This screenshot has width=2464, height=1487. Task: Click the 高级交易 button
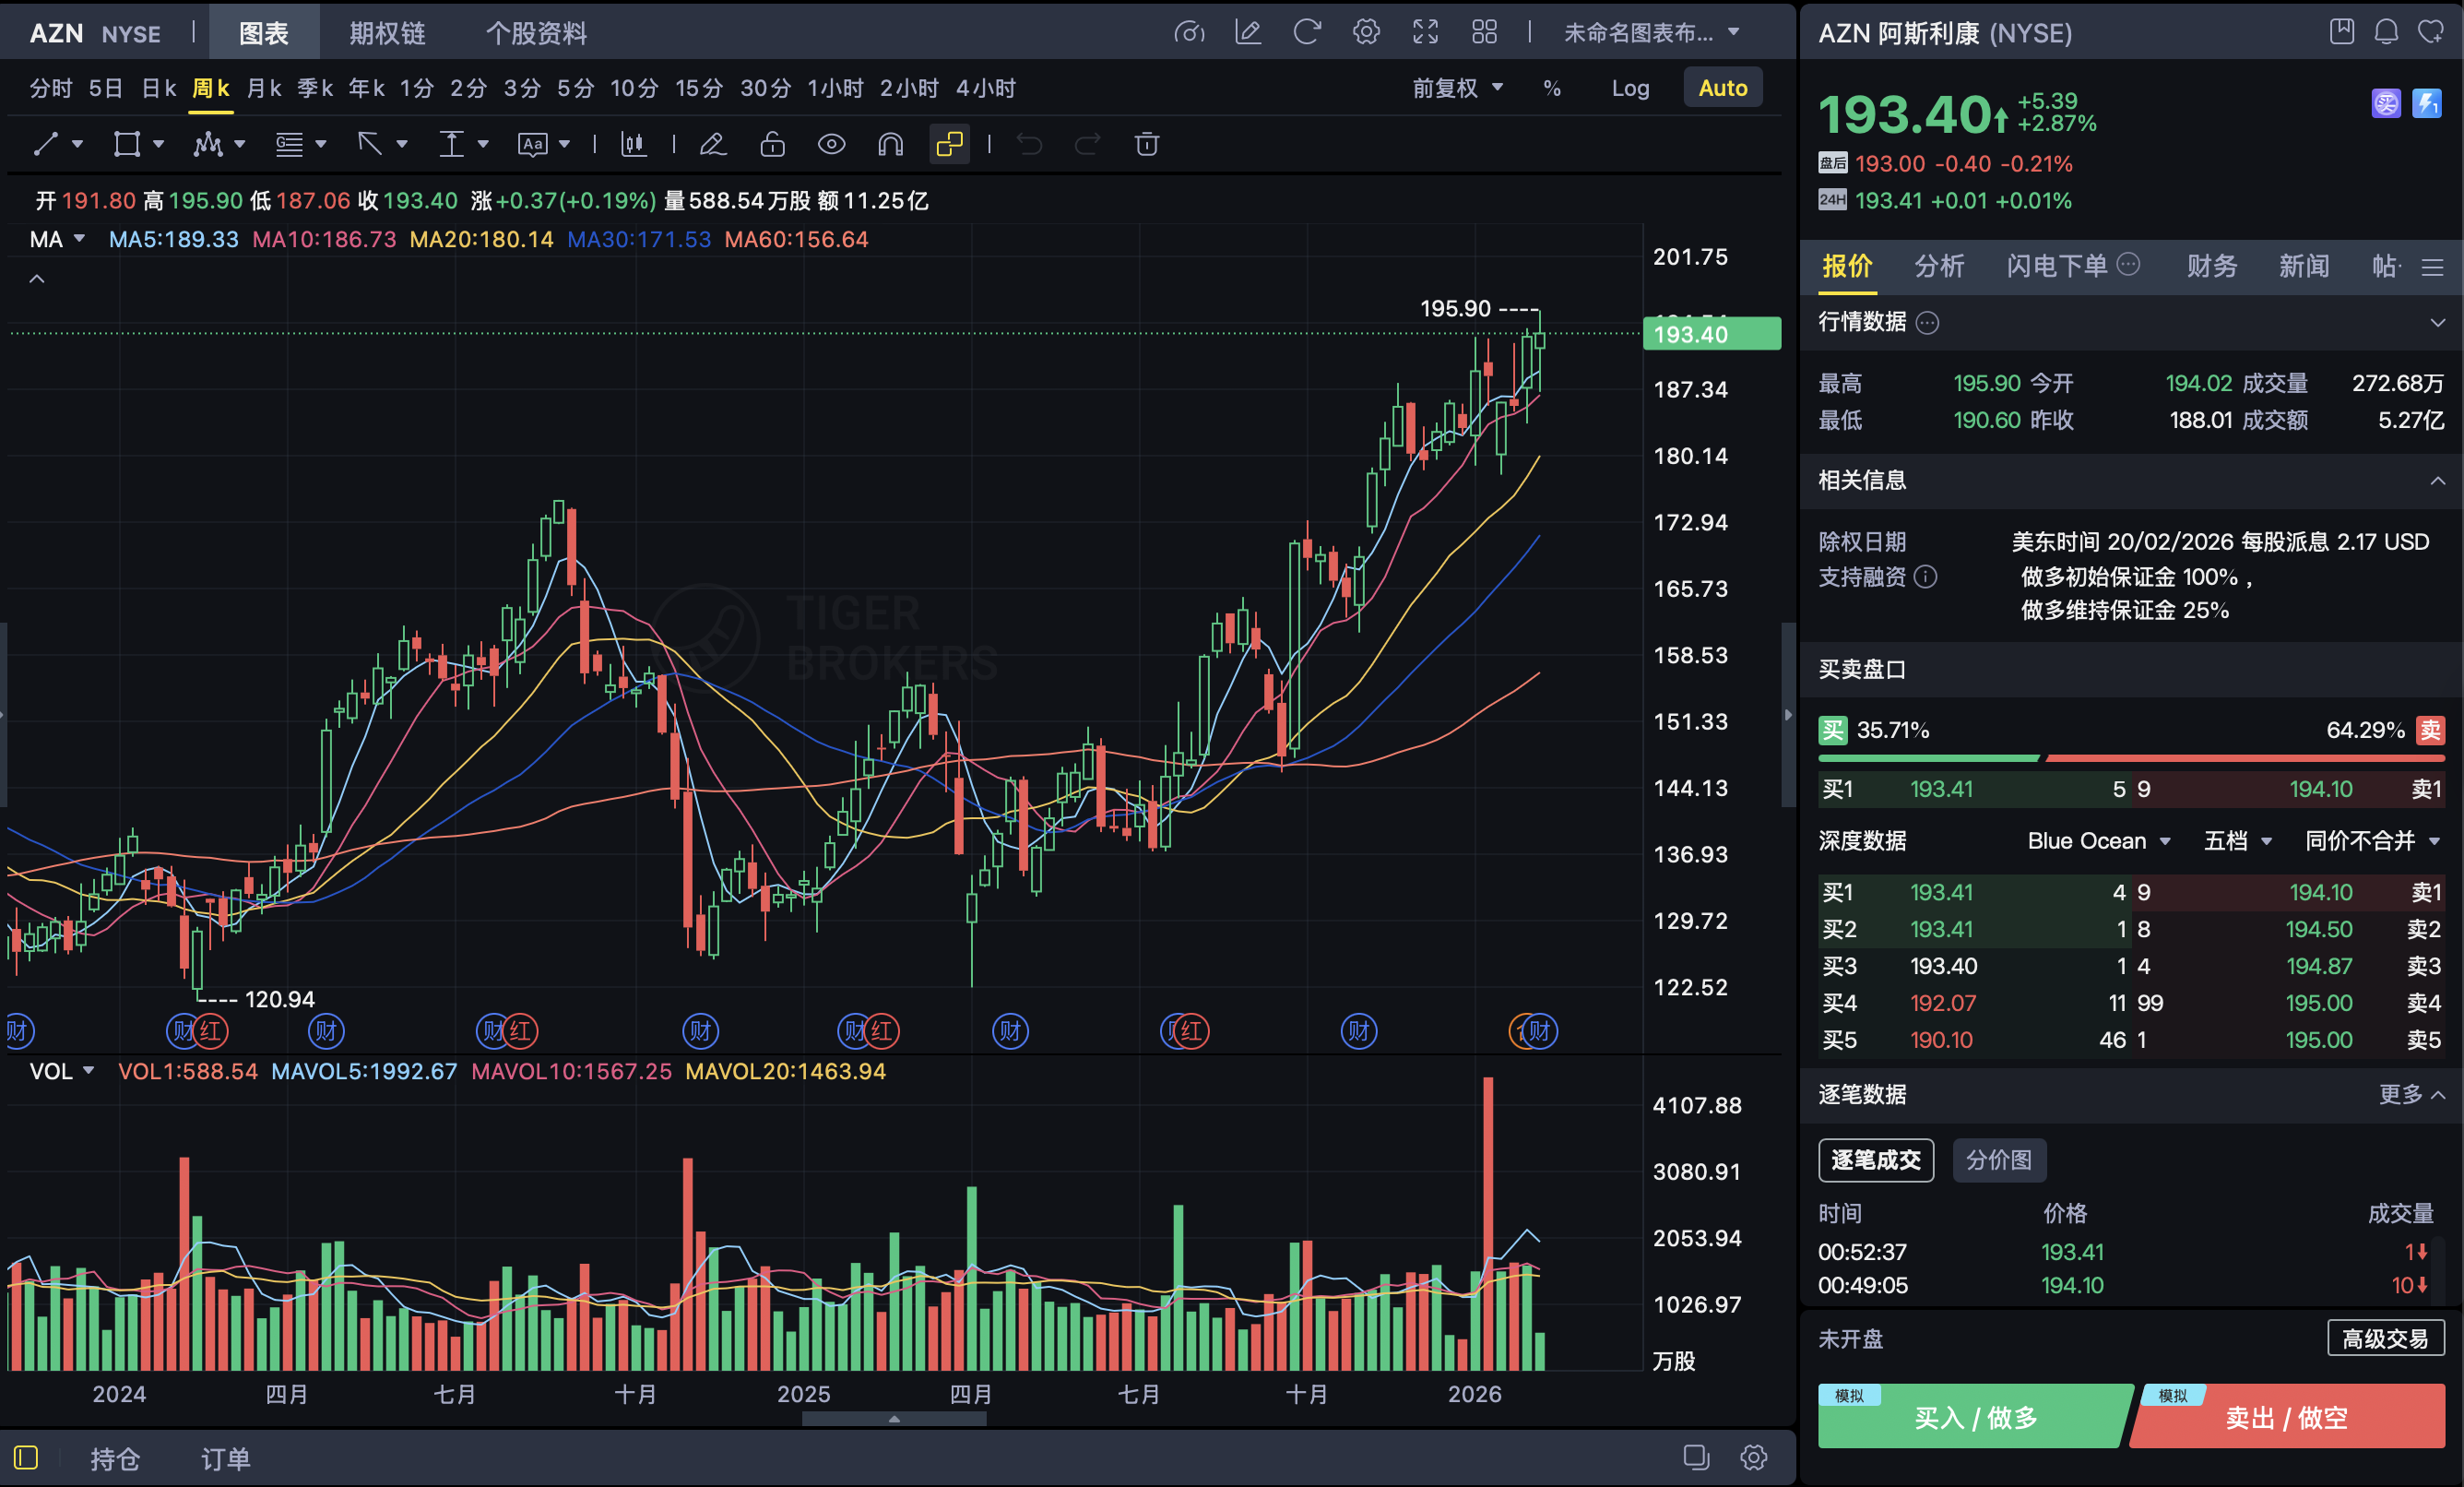(2385, 1338)
